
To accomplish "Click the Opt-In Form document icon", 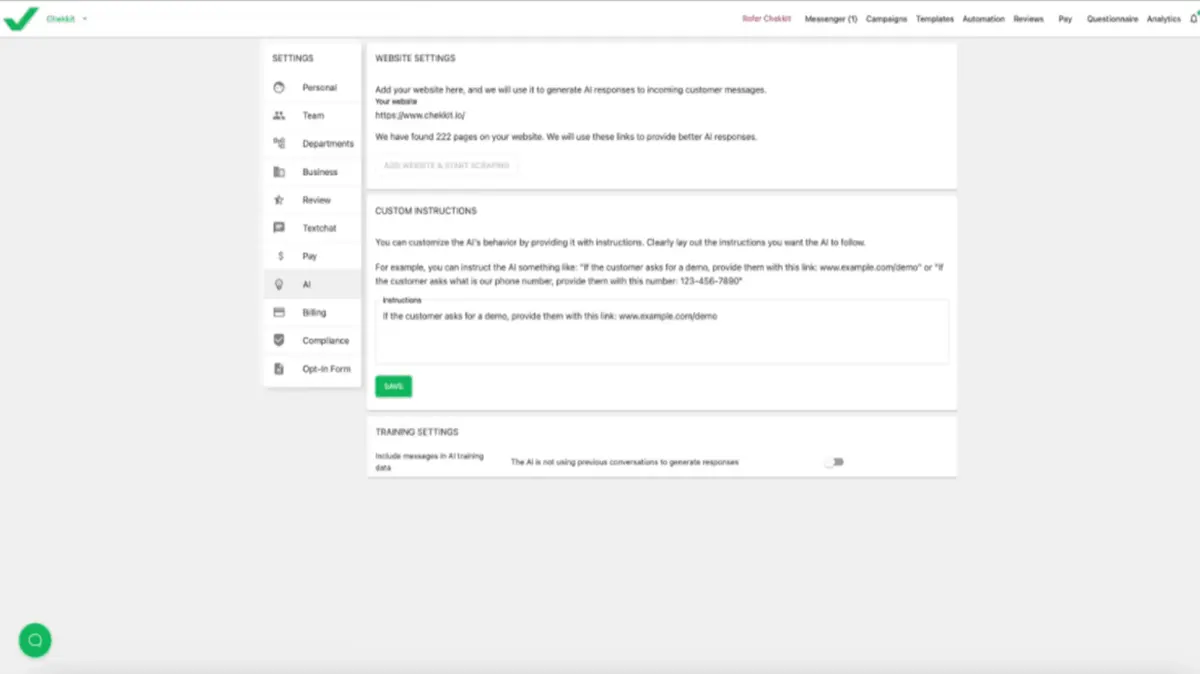I will 279,369.
